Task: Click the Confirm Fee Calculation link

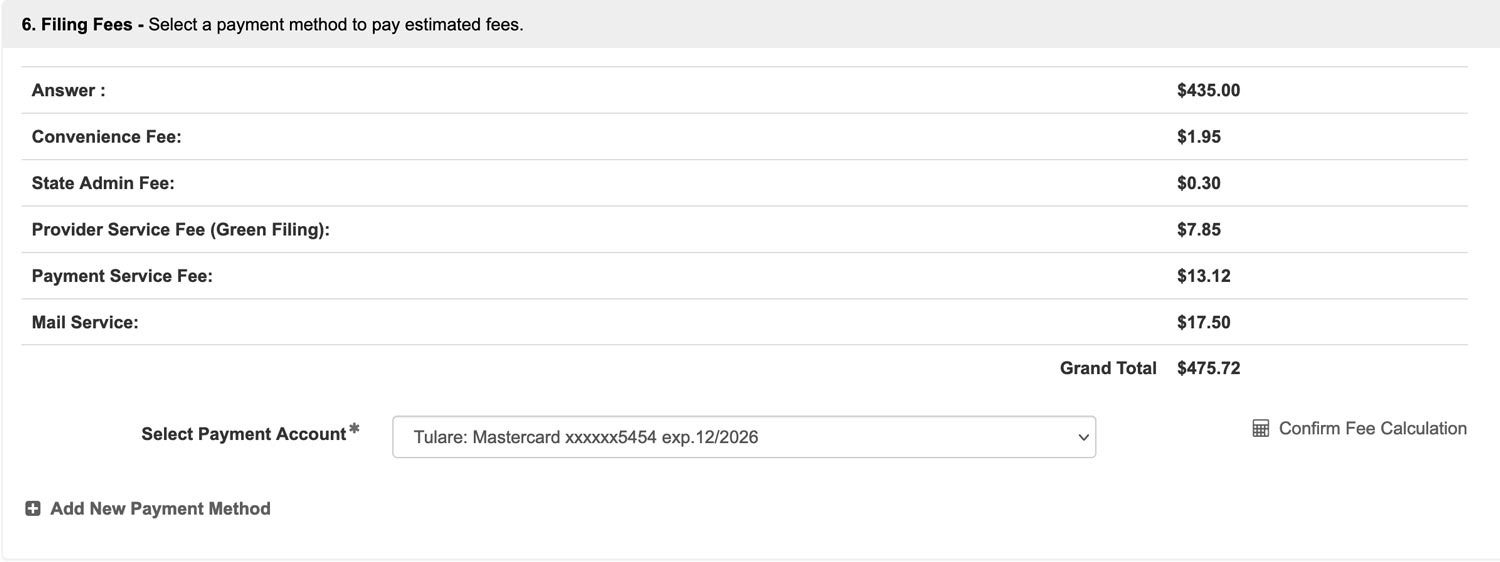Action: 1372,429
